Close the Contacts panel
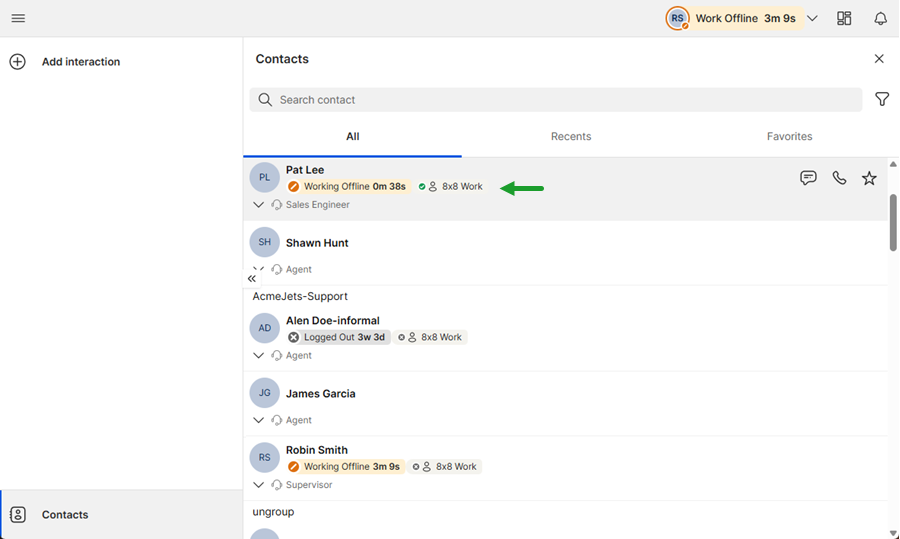The image size is (900, 539). click(879, 59)
